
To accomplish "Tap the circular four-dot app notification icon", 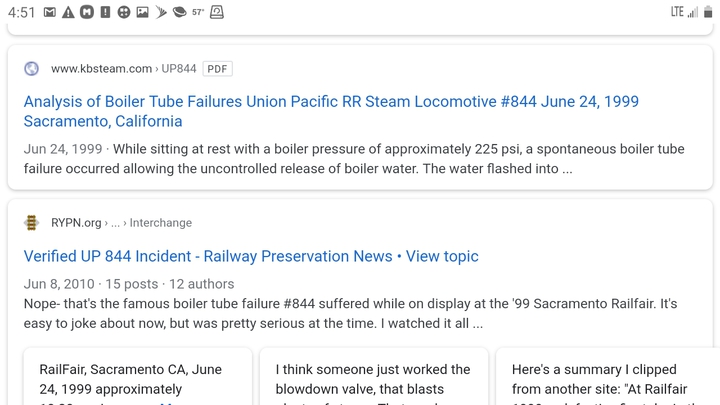I will pyautogui.click(x=124, y=12).
